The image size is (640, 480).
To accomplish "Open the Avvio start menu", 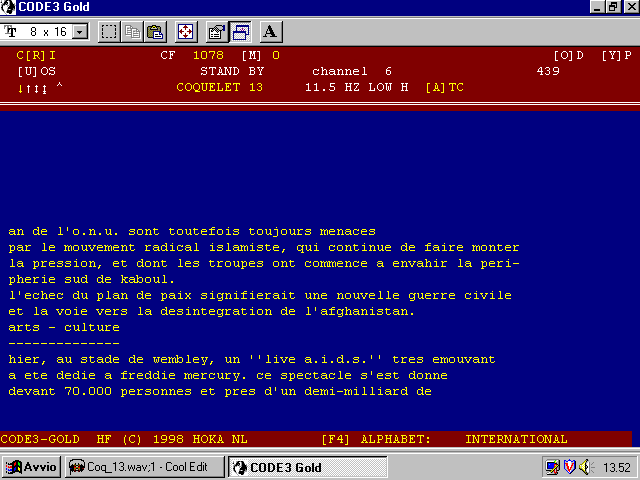I will (x=32, y=467).
